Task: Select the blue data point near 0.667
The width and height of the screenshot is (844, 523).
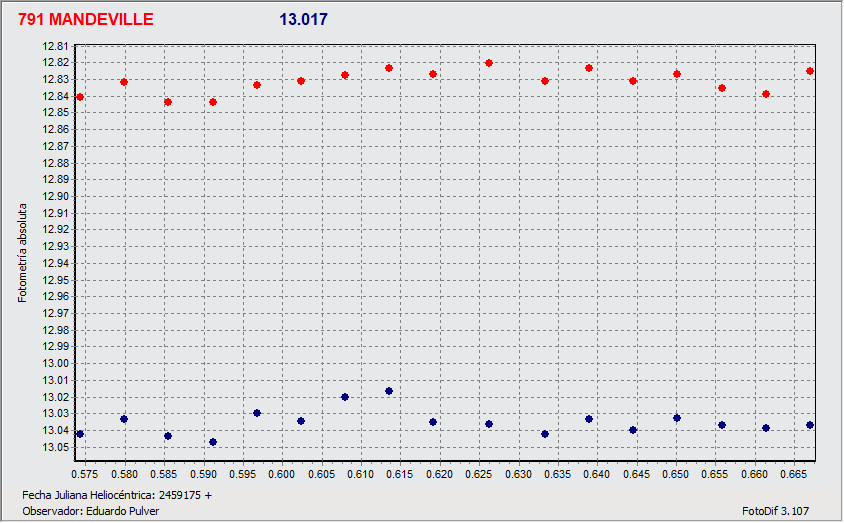Action: pyautogui.click(x=810, y=425)
